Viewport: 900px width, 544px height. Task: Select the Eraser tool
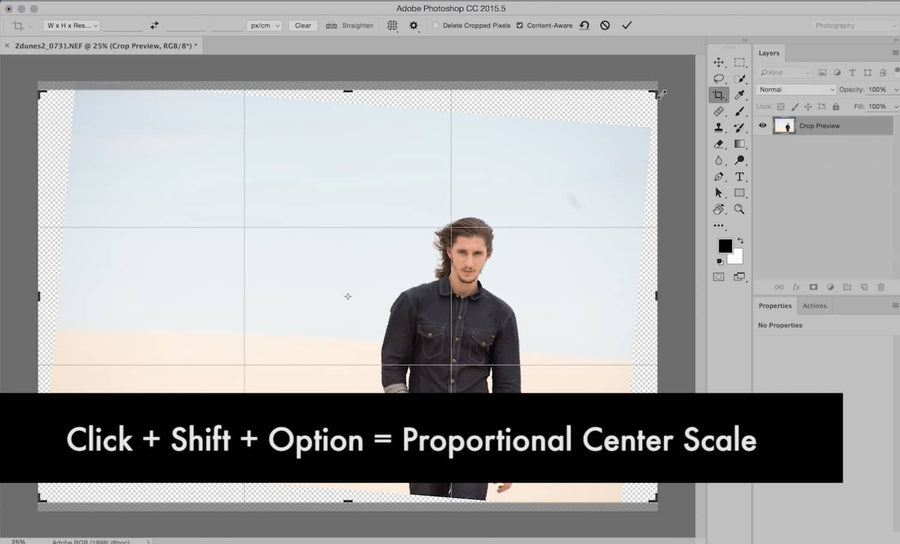point(718,144)
